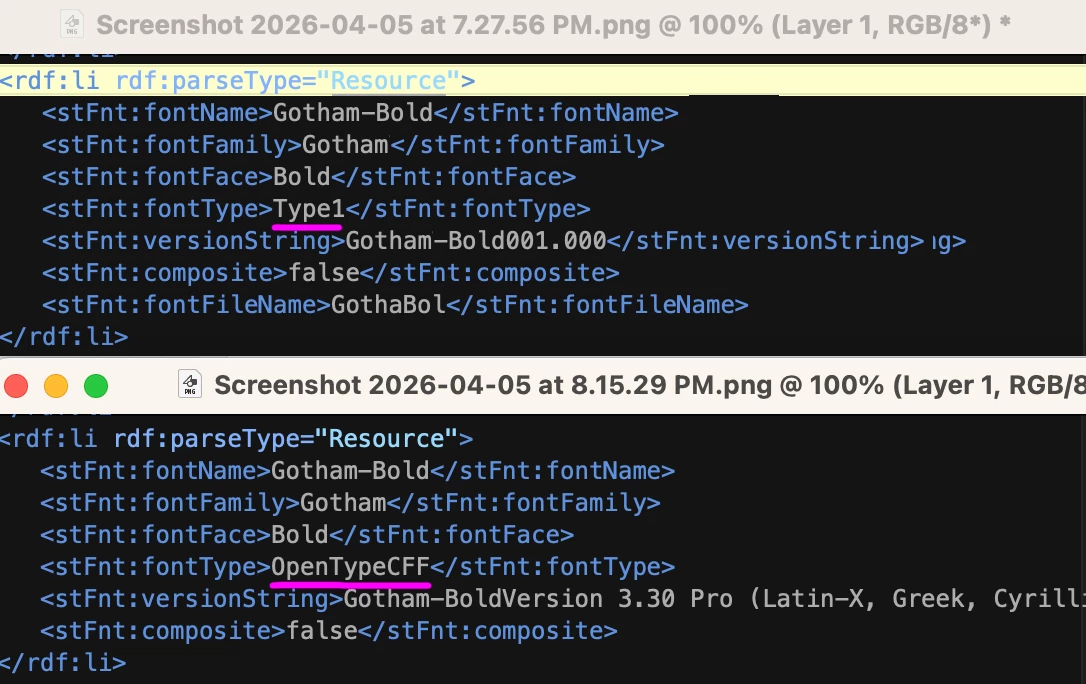The image size is (1086, 684).
Task: Click the closing </rdf:li> tag in the 8.15.29 PM window
Action: tap(63, 663)
